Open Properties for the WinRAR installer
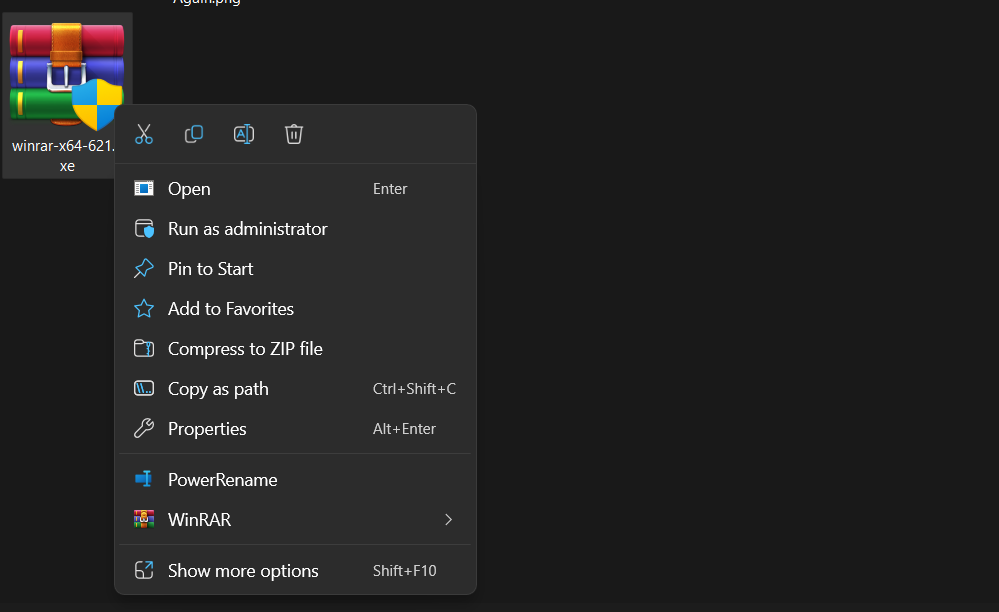The image size is (999, 612). click(x=207, y=428)
